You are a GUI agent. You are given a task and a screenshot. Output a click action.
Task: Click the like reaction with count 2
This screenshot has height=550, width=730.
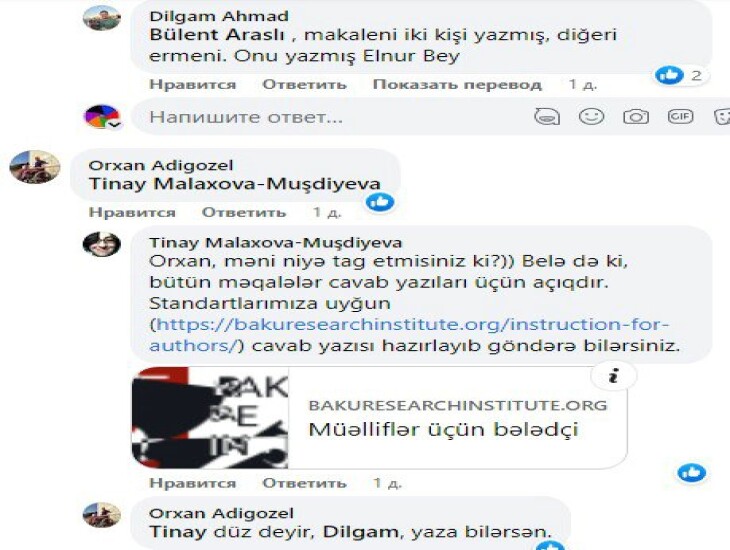coord(682,75)
